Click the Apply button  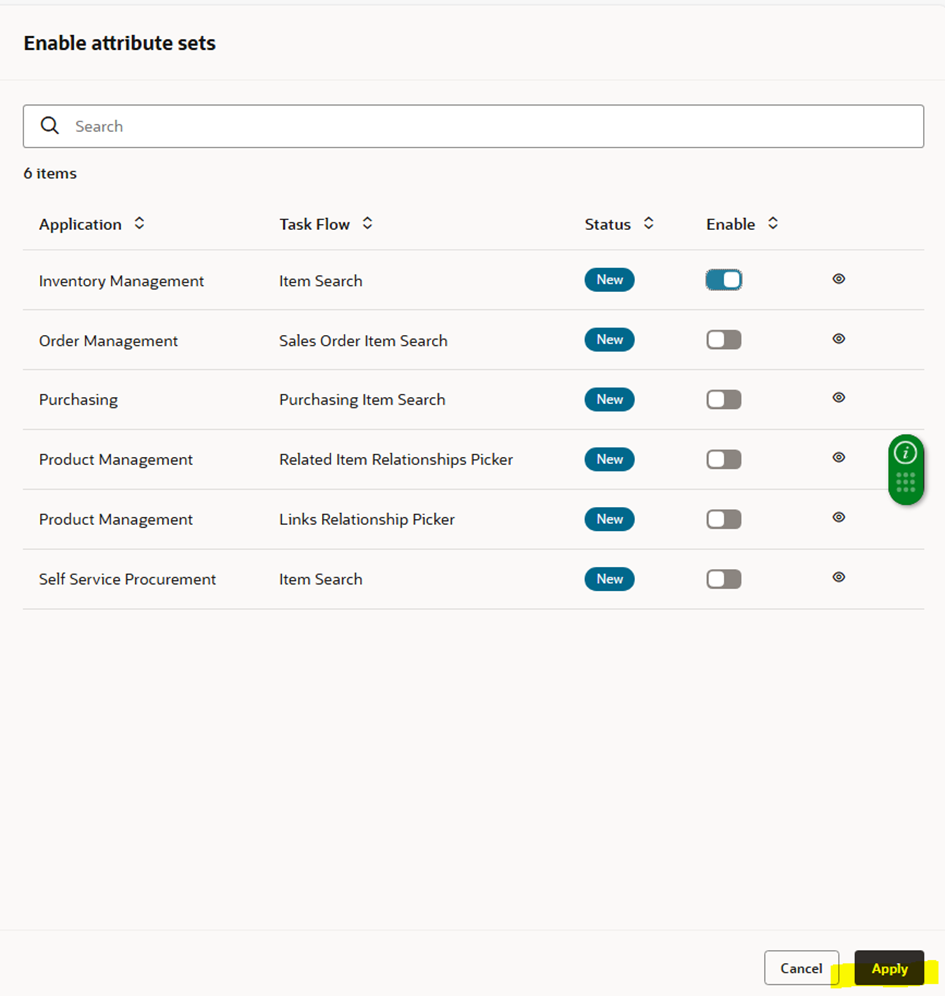coord(889,968)
